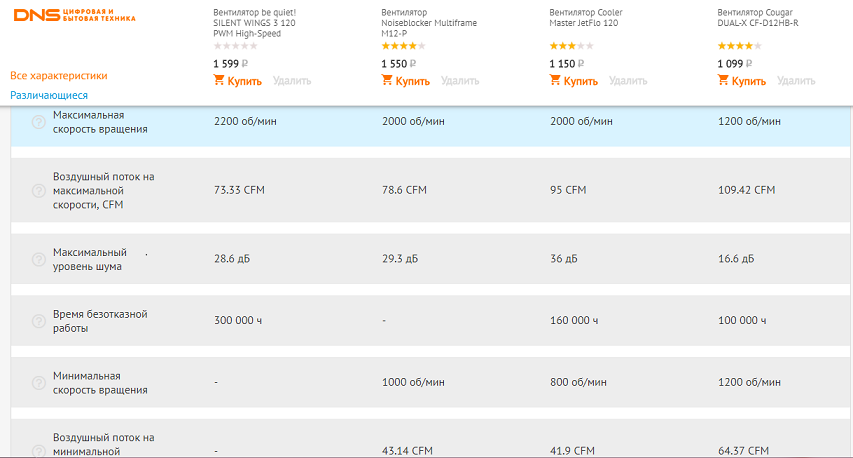Open help icon for Максимальная скорость вращения
The height and width of the screenshot is (458, 853).
(x=39, y=122)
